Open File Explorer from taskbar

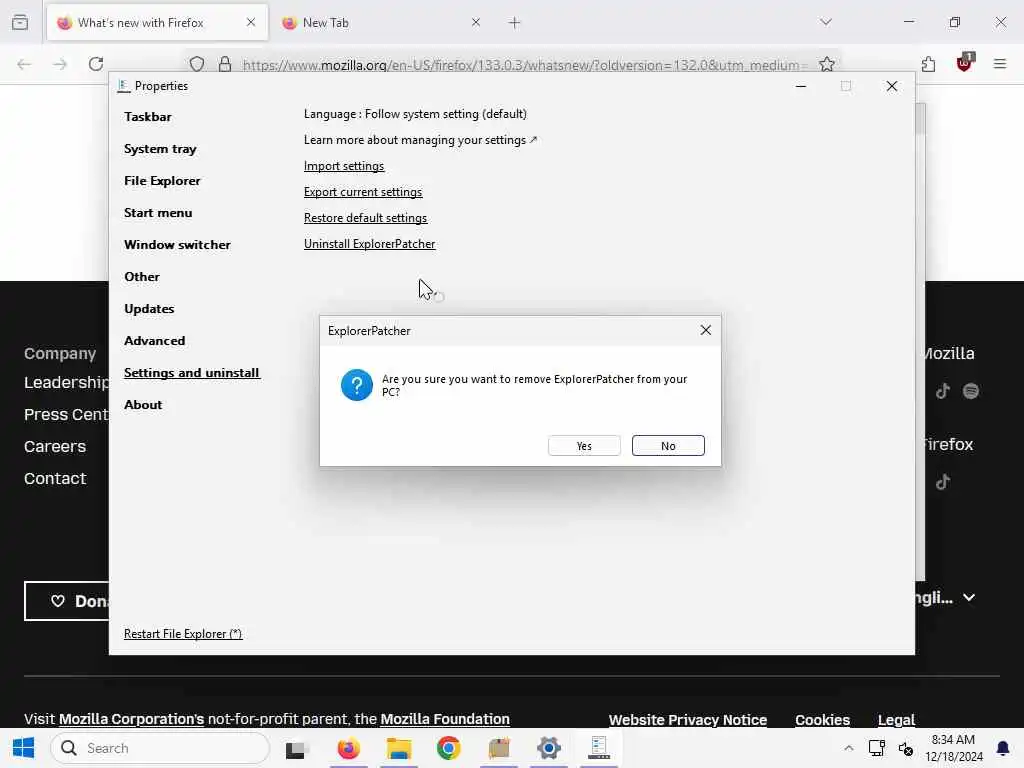point(398,748)
